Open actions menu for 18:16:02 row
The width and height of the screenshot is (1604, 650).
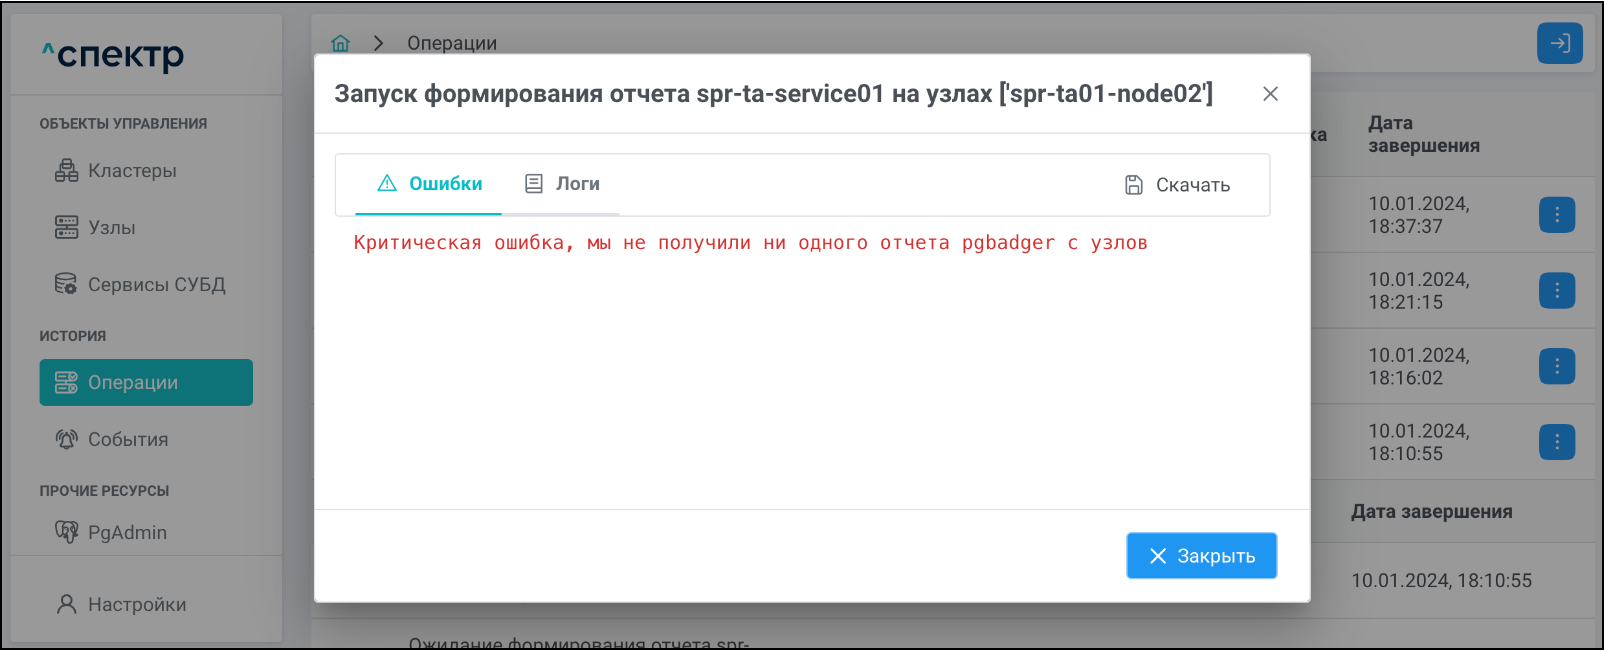click(x=1557, y=367)
